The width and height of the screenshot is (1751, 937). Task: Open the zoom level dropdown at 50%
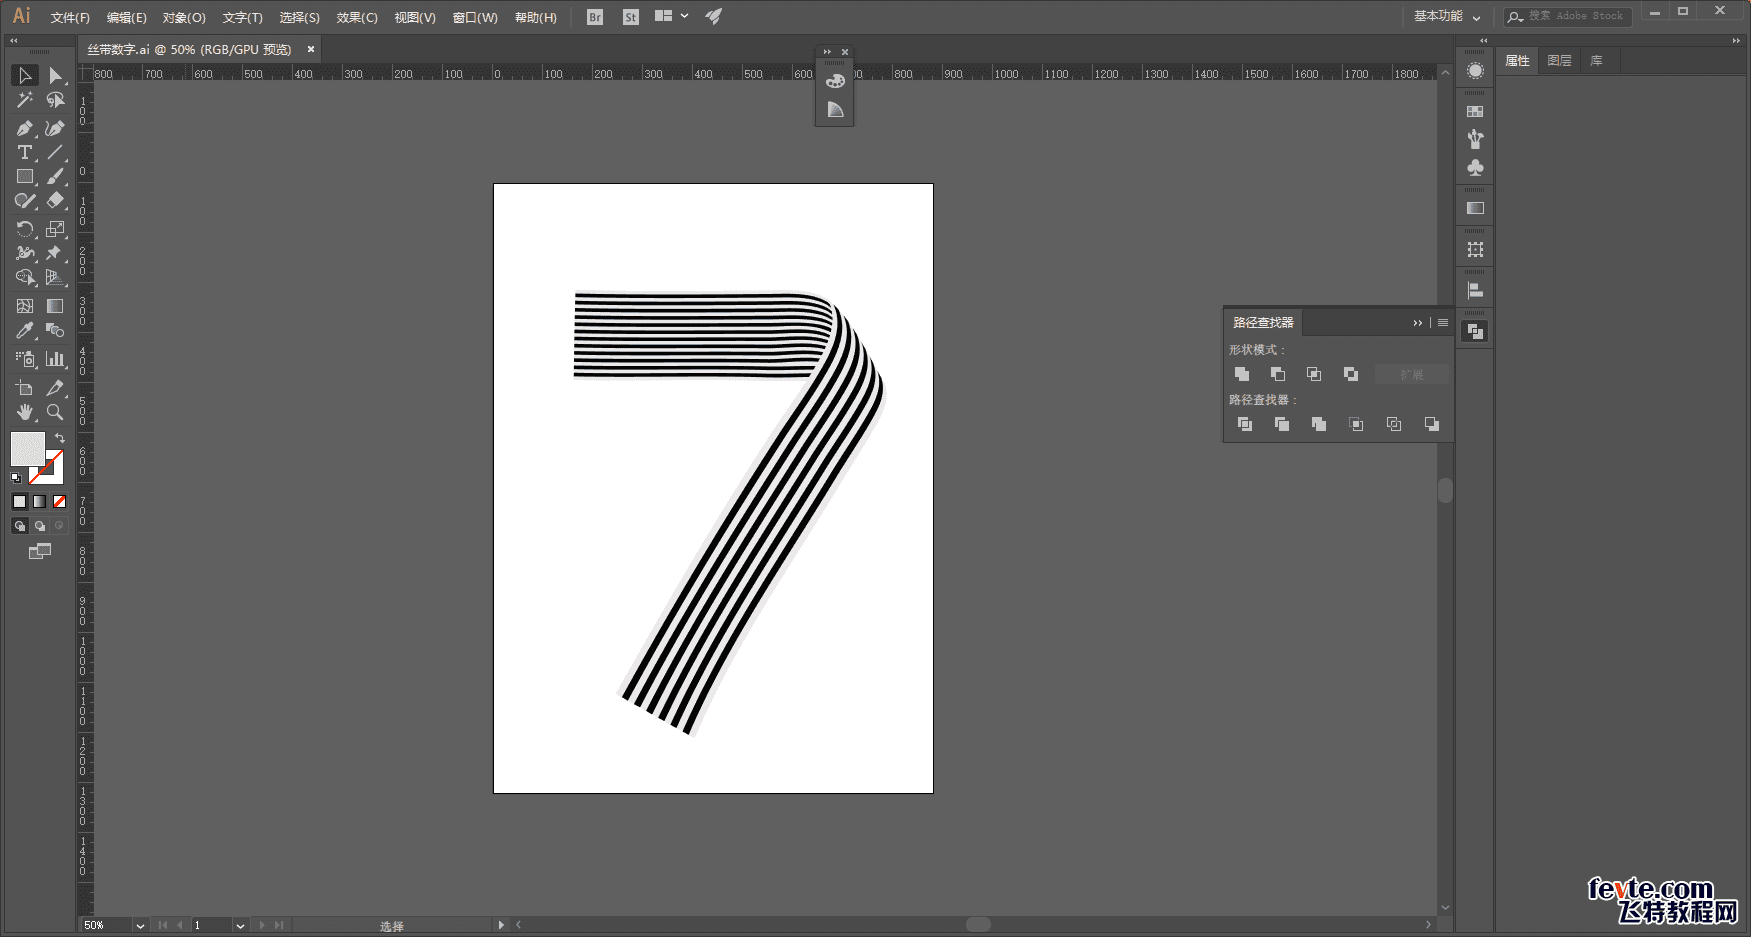click(x=140, y=926)
